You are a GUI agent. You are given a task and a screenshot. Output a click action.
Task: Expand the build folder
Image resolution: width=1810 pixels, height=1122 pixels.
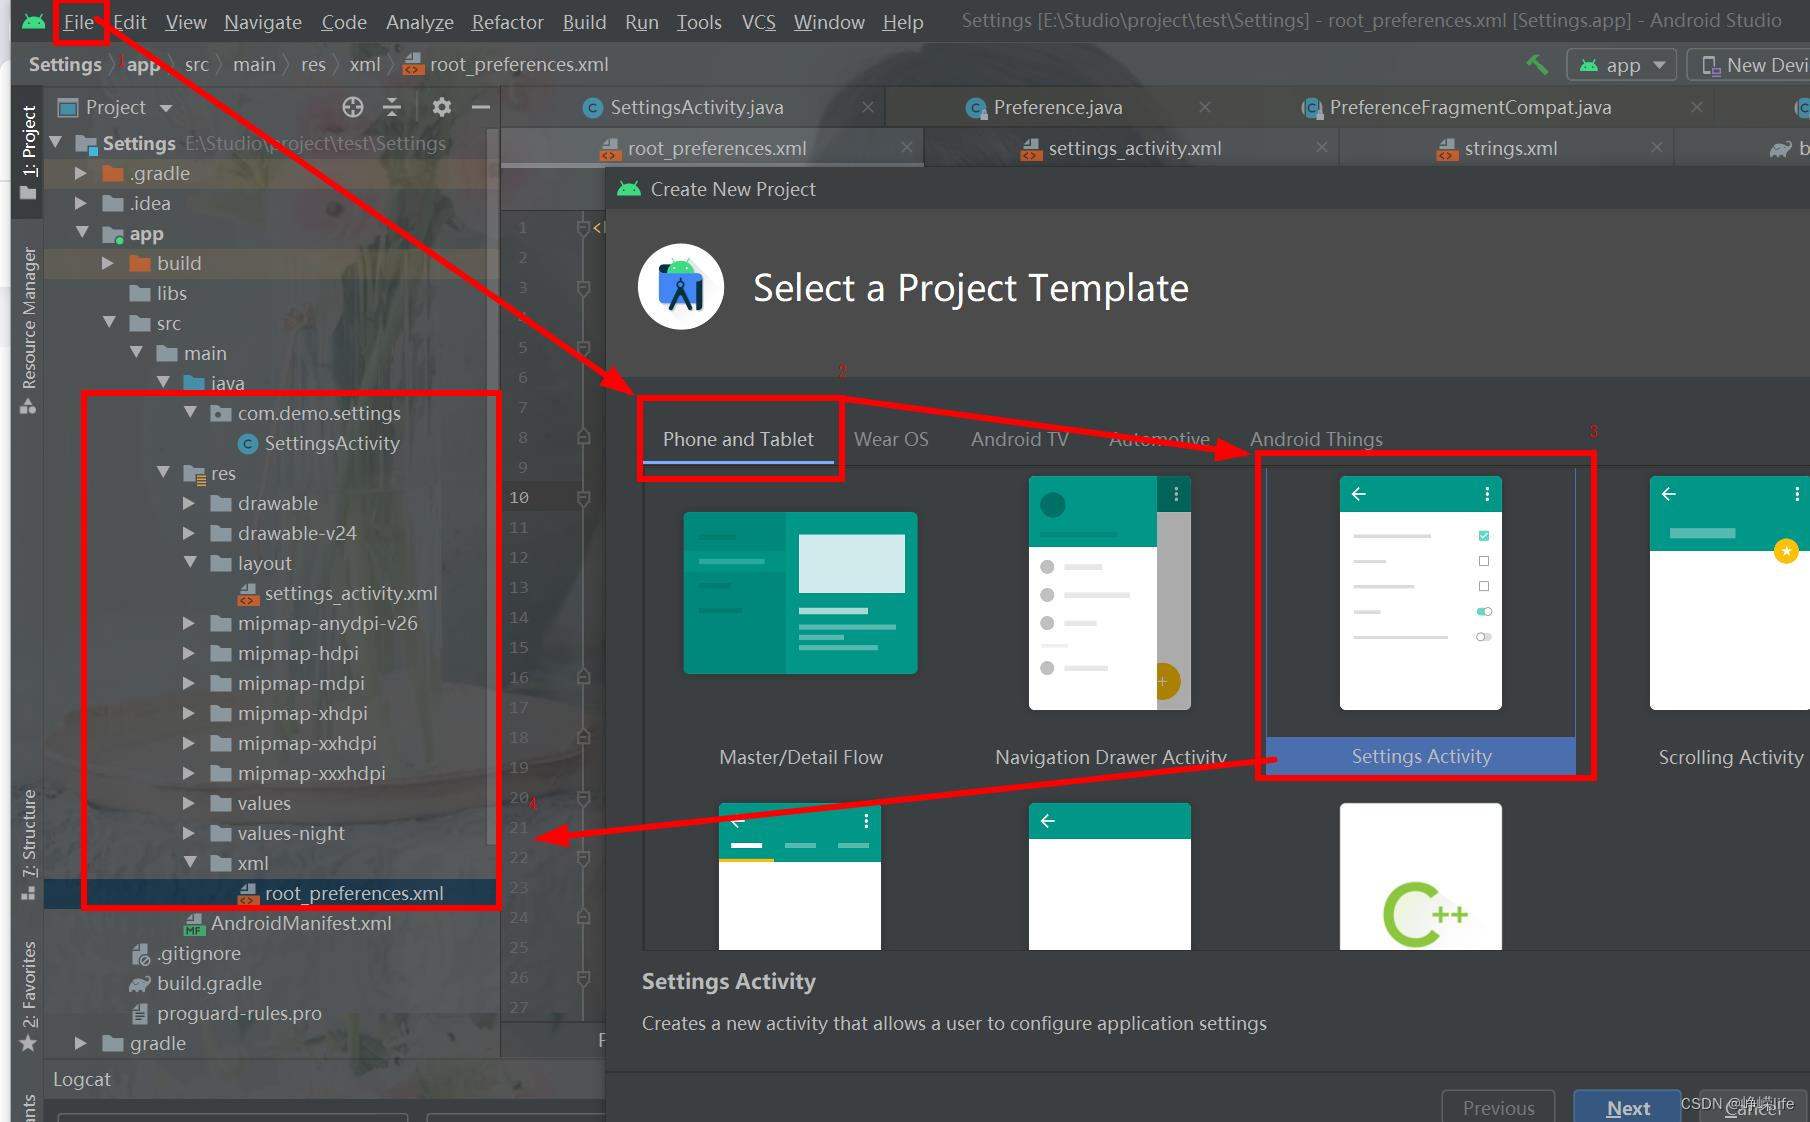(107, 263)
